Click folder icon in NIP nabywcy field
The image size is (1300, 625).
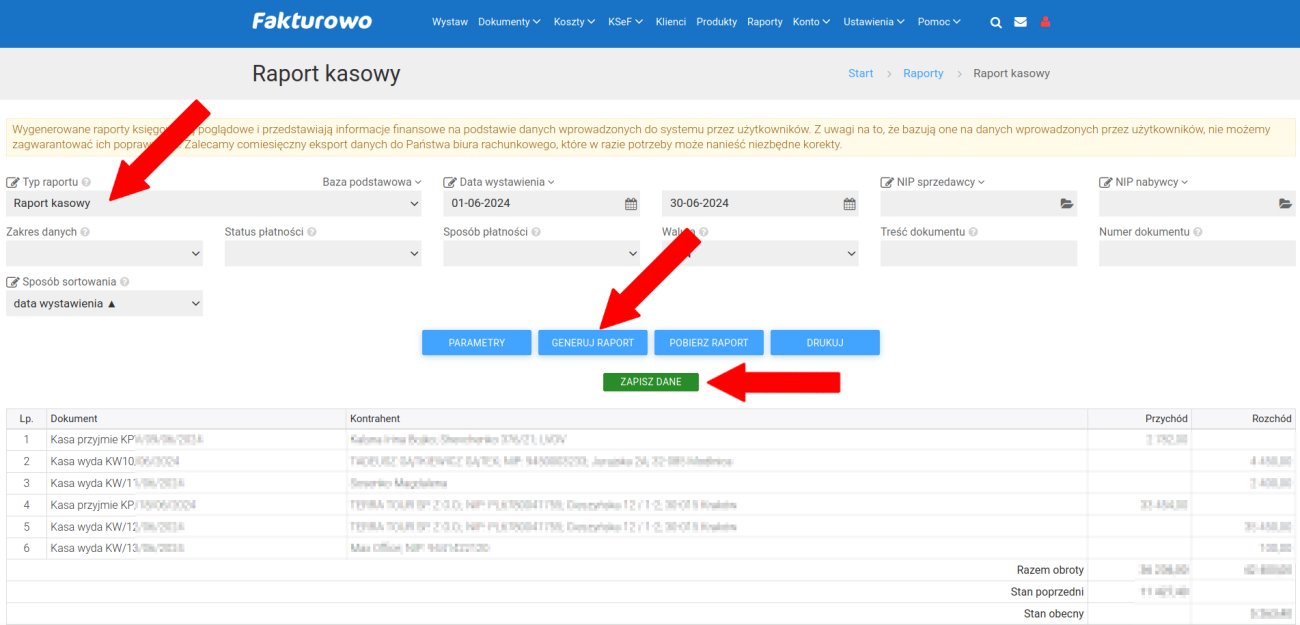[1285, 204]
